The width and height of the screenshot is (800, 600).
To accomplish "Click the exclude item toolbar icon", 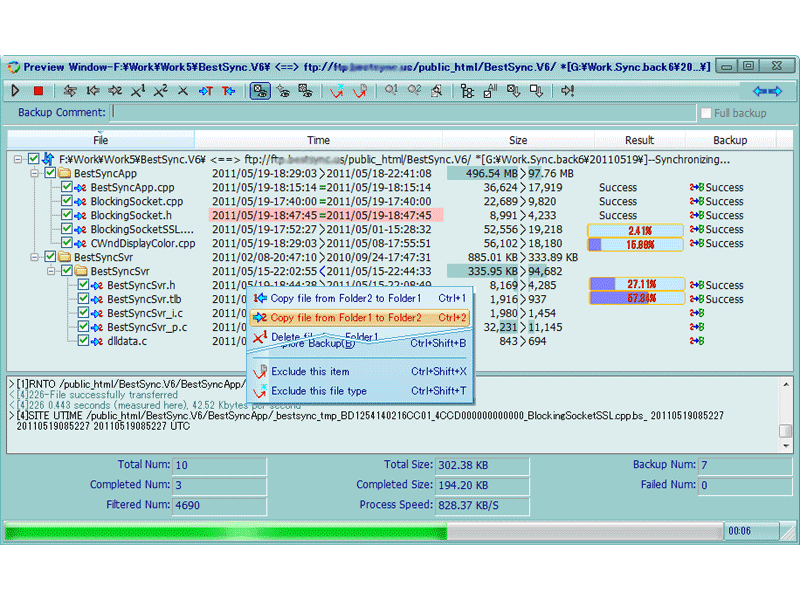I will [x=360, y=91].
